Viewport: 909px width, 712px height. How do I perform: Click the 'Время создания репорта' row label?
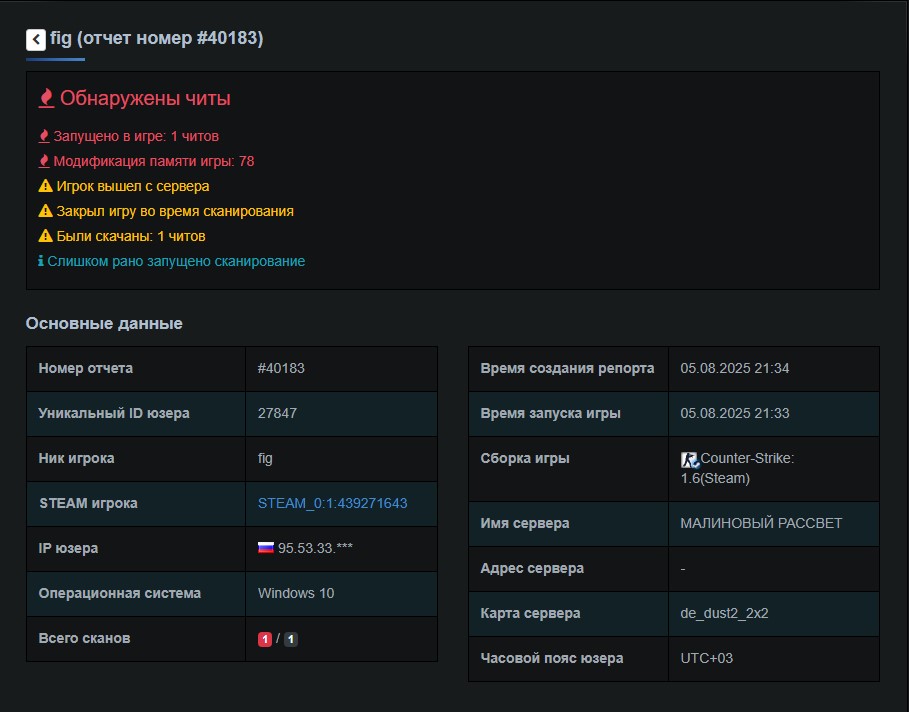(568, 368)
